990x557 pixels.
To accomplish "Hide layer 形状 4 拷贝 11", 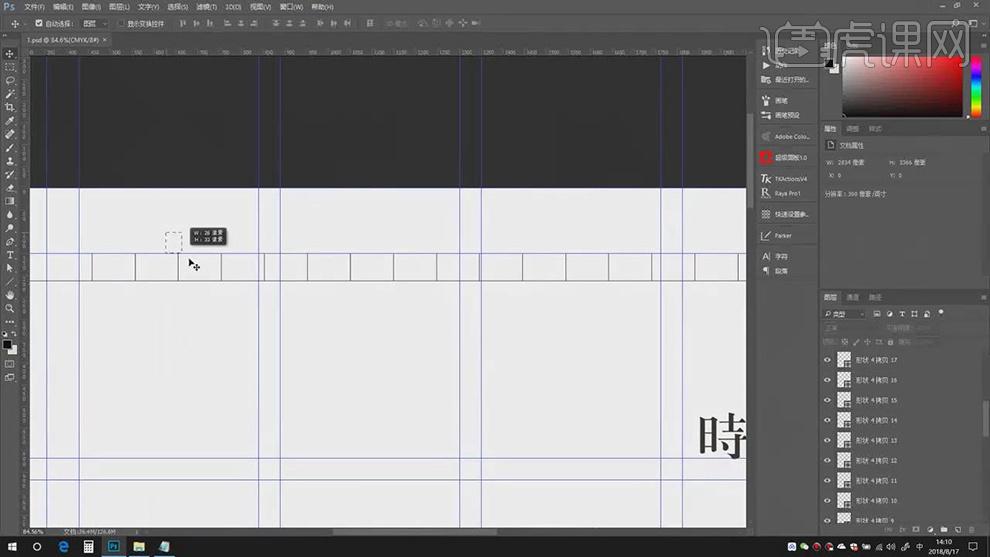I will [x=827, y=481].
